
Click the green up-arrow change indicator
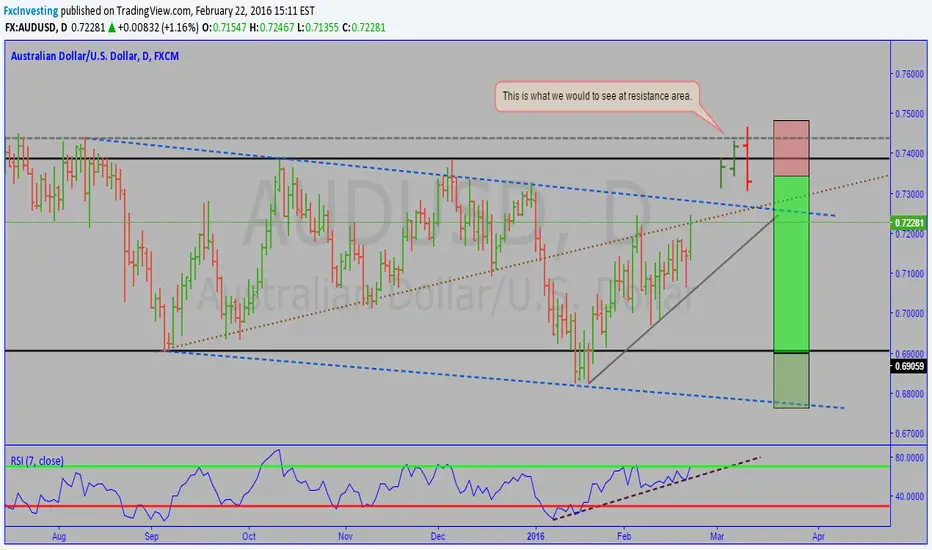(112, 27)
